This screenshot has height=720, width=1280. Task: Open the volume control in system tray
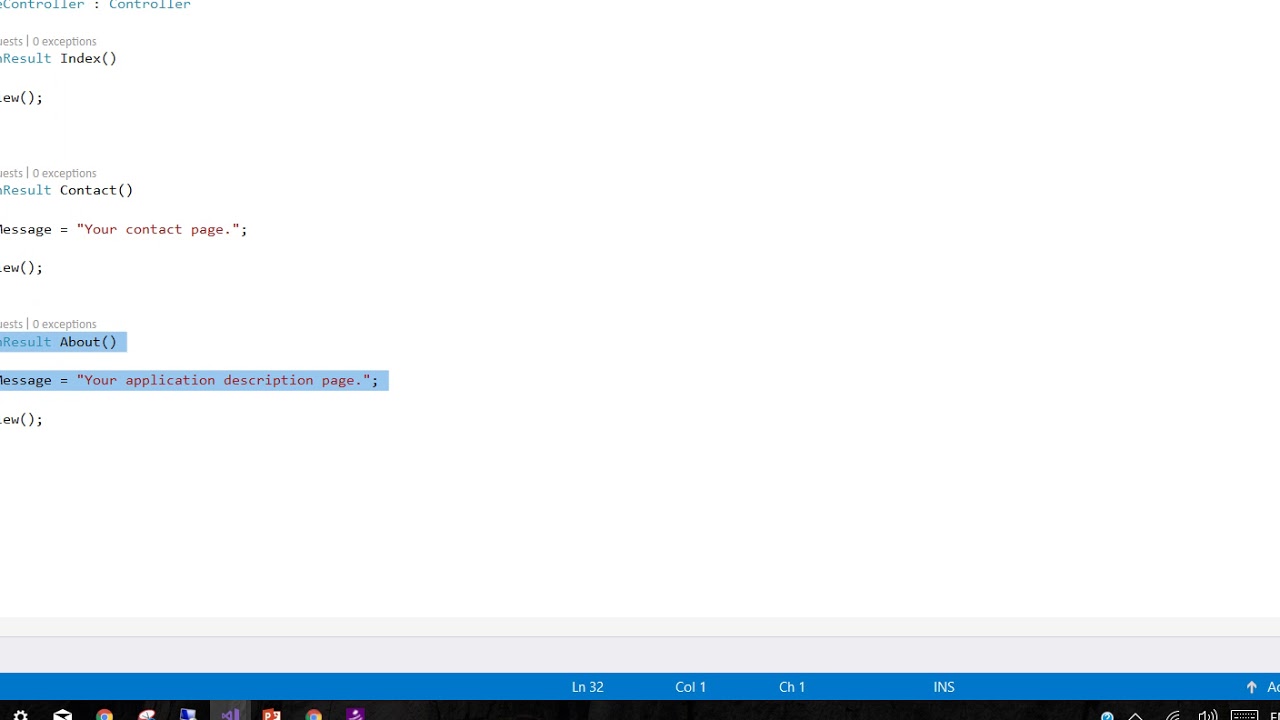(1208, 715)
